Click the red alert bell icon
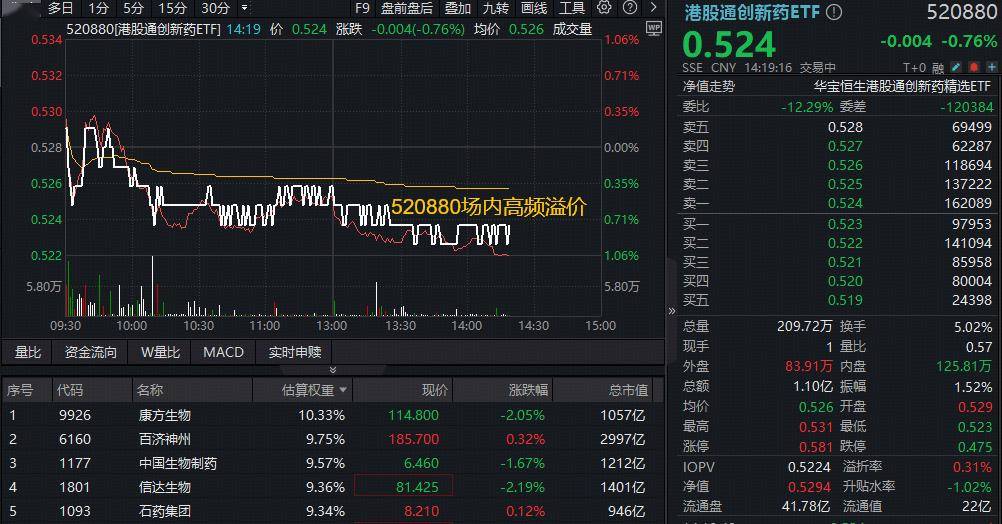1002x524 pixels. [x=973, y=67]
